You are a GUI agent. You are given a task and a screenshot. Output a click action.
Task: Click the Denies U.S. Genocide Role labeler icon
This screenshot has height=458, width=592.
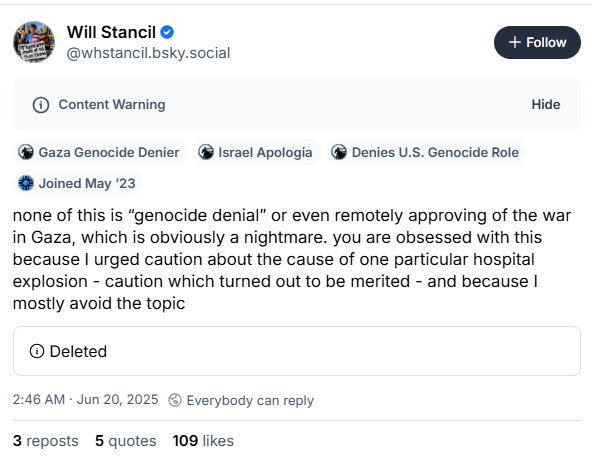(339, 152)
